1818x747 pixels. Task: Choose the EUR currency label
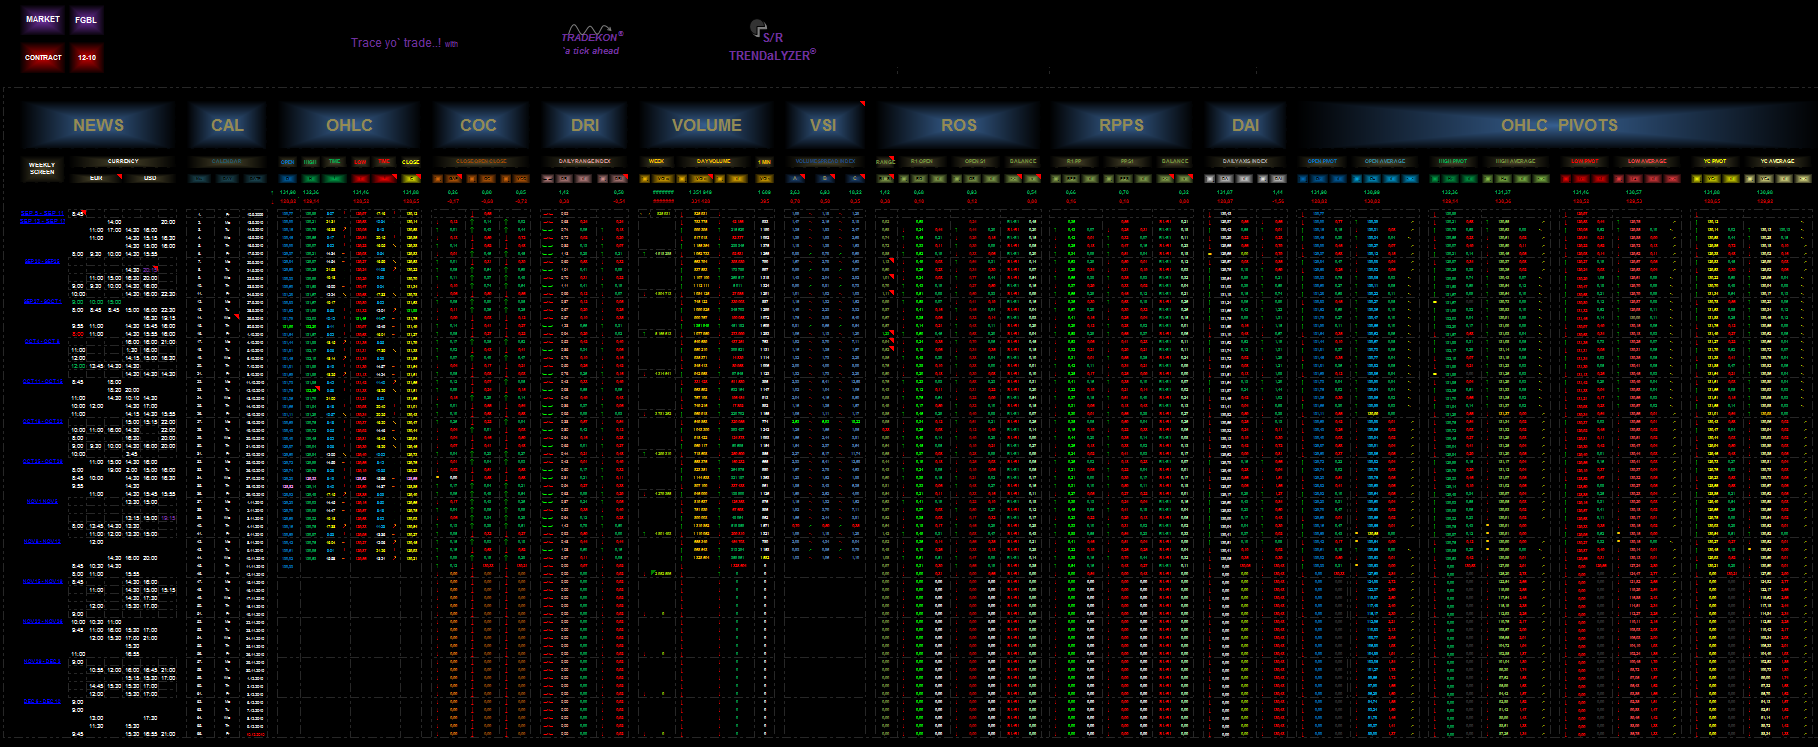point(96,178)
